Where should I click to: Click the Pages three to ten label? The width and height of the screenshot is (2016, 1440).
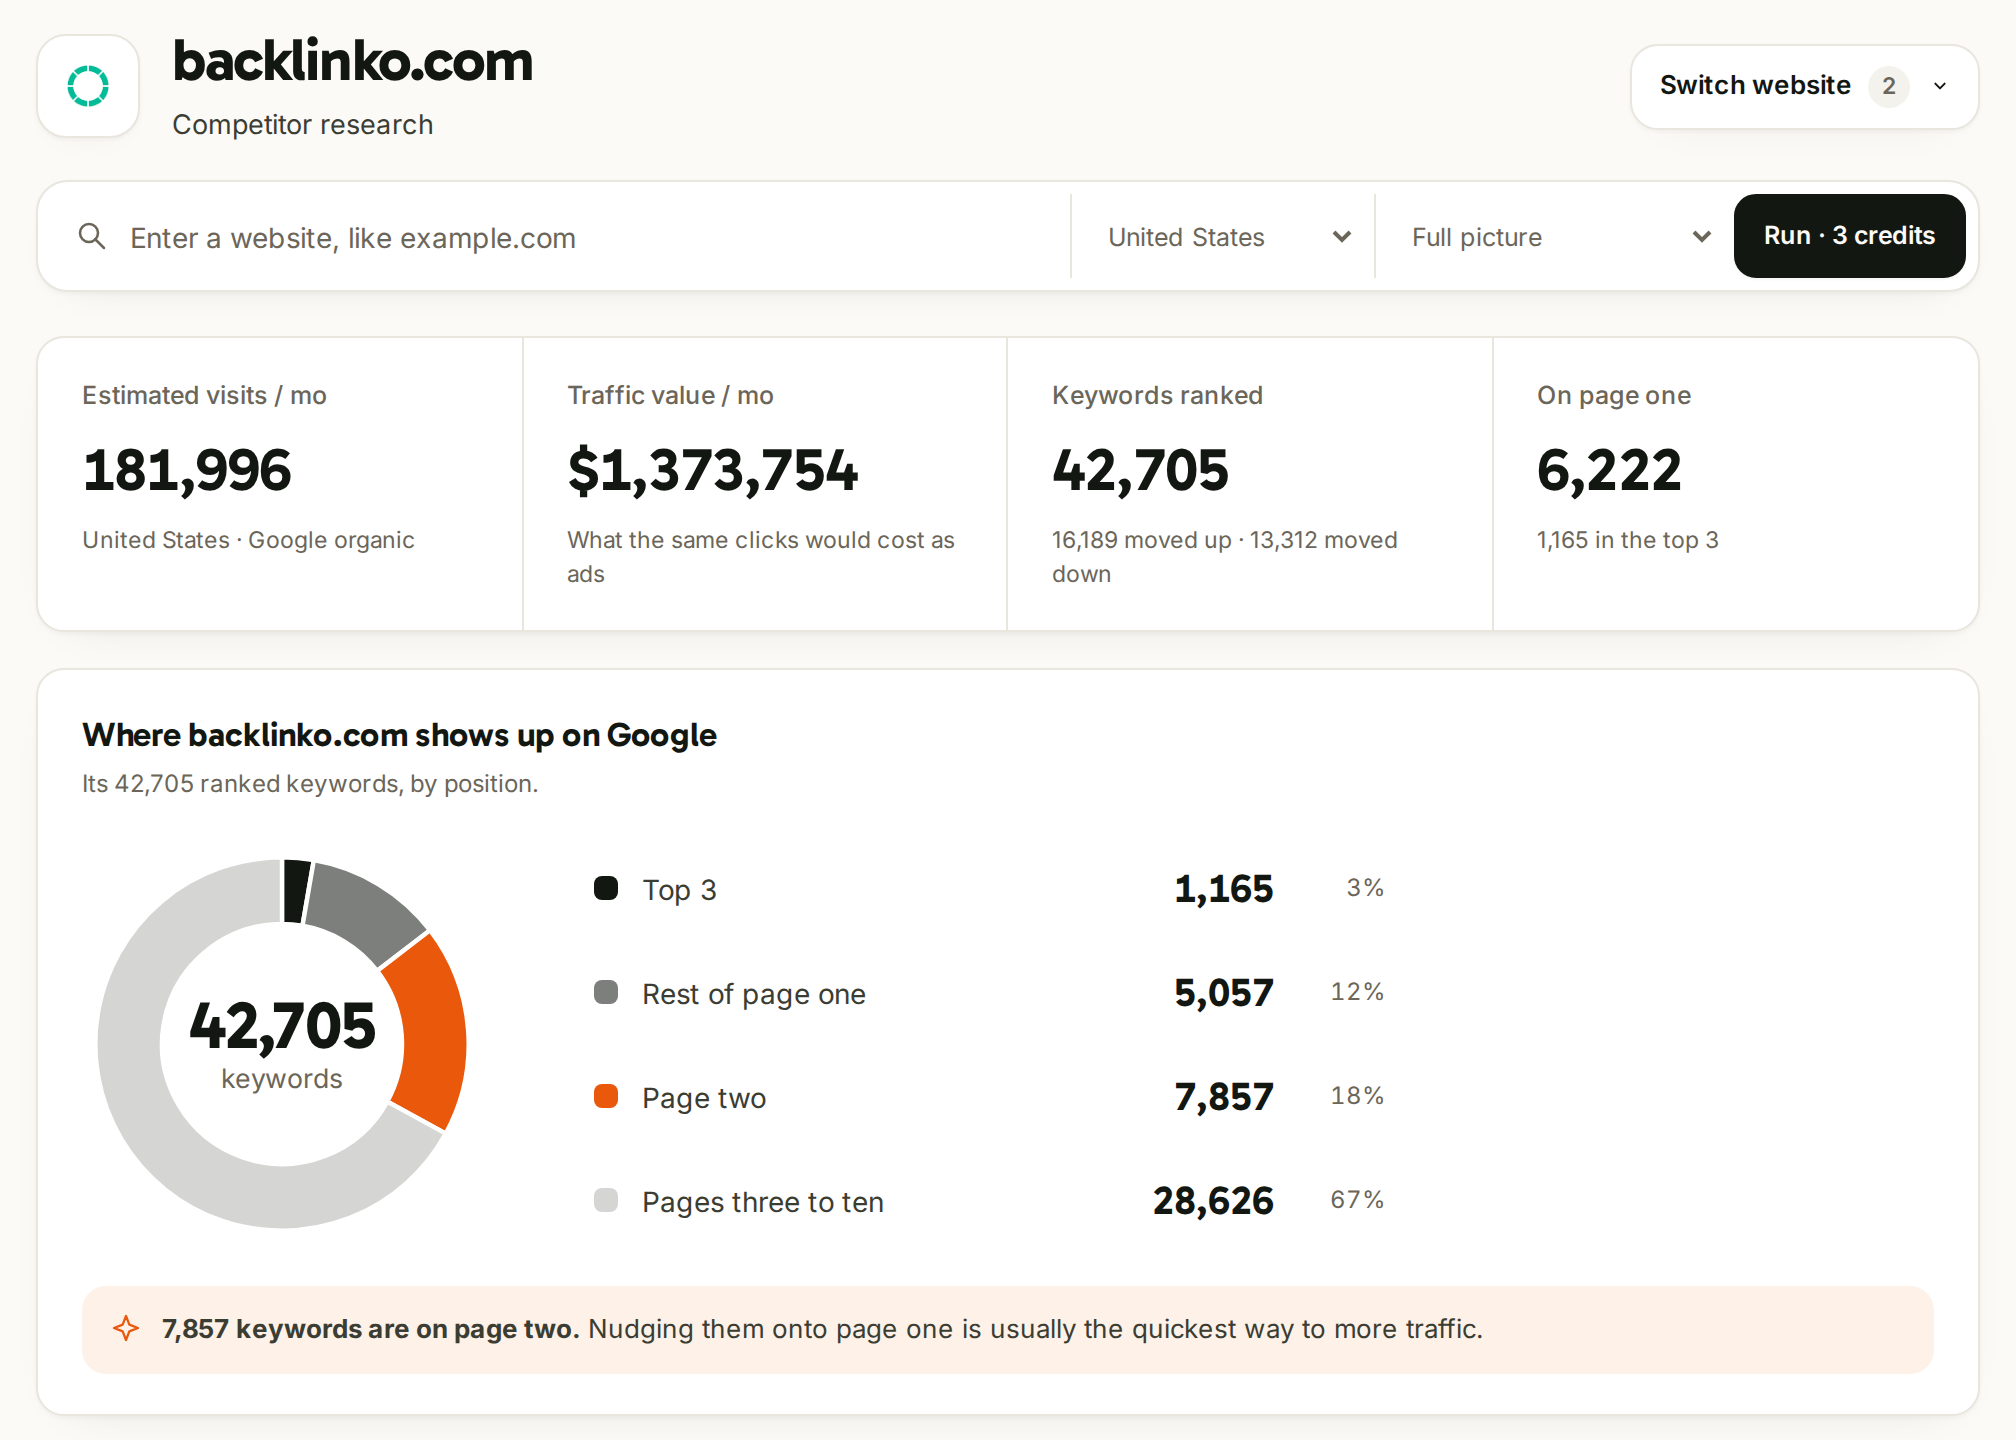click(763, 1201)
